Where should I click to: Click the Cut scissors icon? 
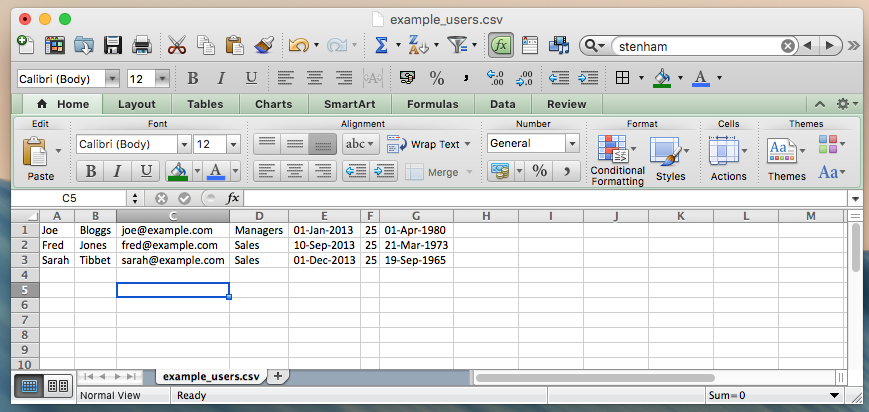pyautogui.click(x=177, y=45)
